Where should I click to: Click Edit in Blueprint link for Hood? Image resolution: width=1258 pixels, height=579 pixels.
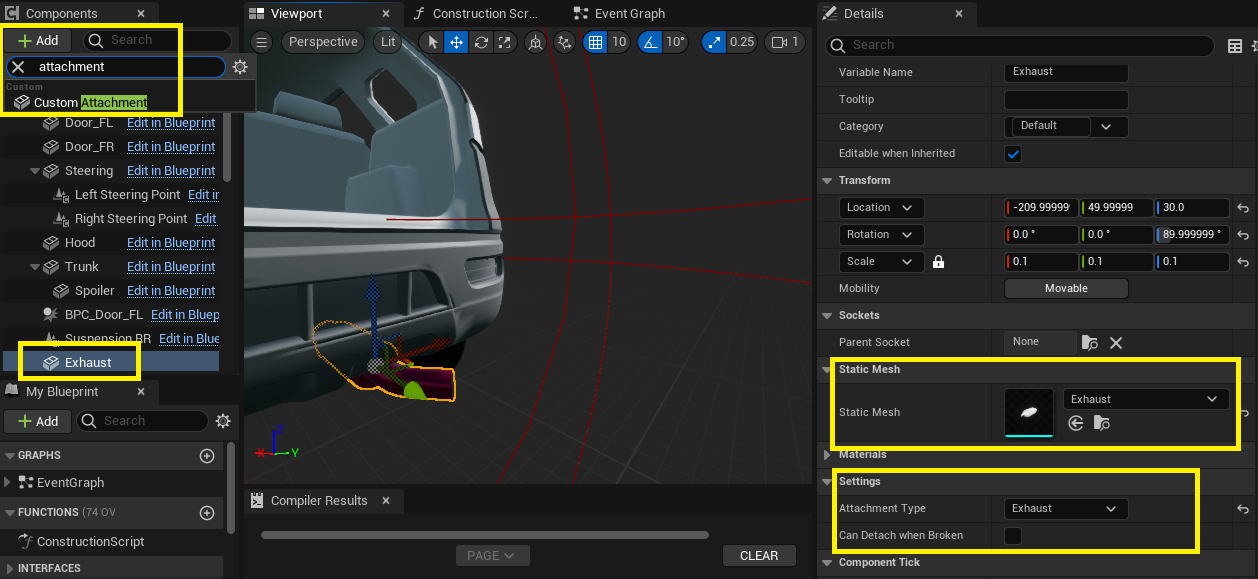pyautogui.click(x=171, y=243)
